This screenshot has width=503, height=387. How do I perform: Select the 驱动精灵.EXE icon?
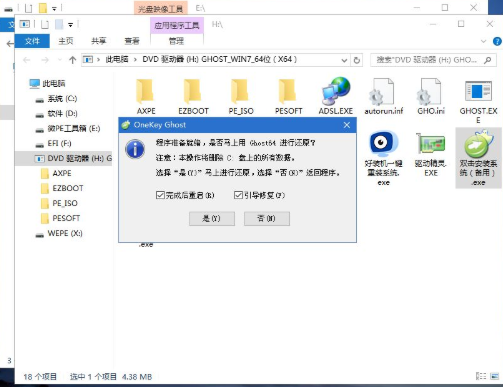(431, 145)
